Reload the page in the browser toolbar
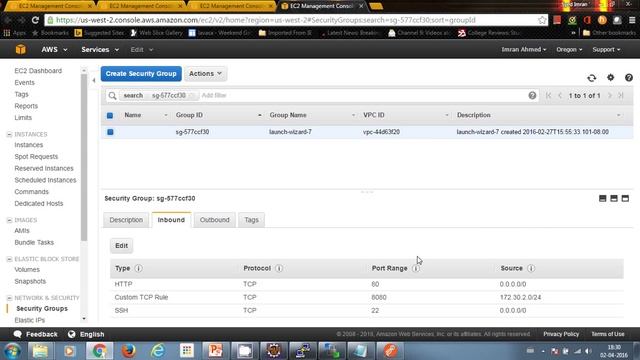The width and height of the screenshot is (640, 360). (35, 20)
